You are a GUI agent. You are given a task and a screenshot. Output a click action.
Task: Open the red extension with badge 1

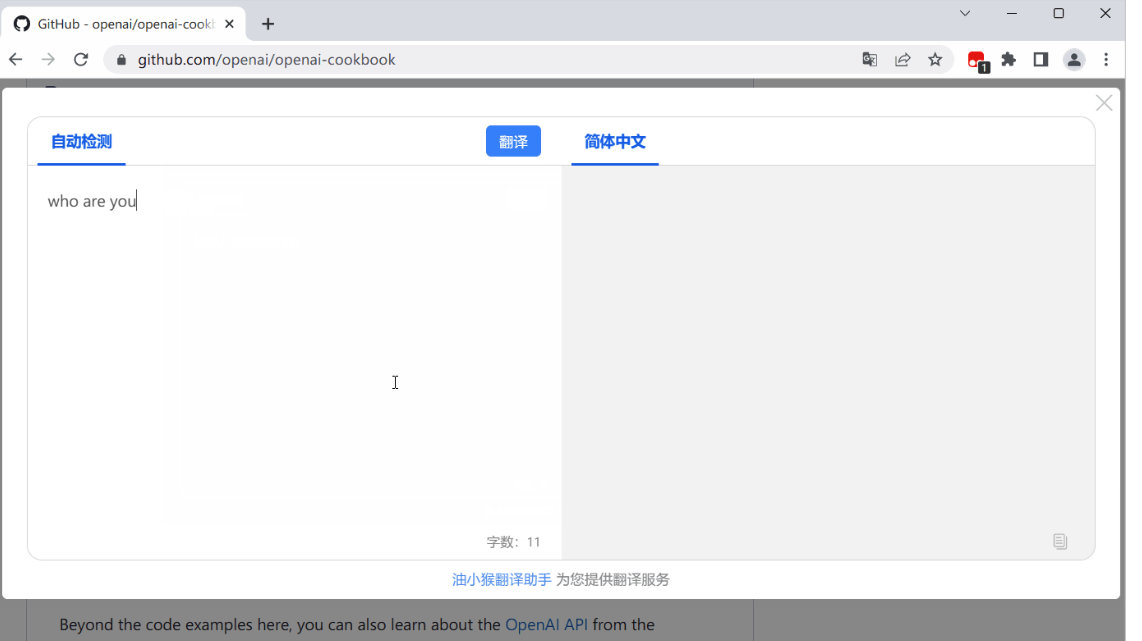coord(976,60)
